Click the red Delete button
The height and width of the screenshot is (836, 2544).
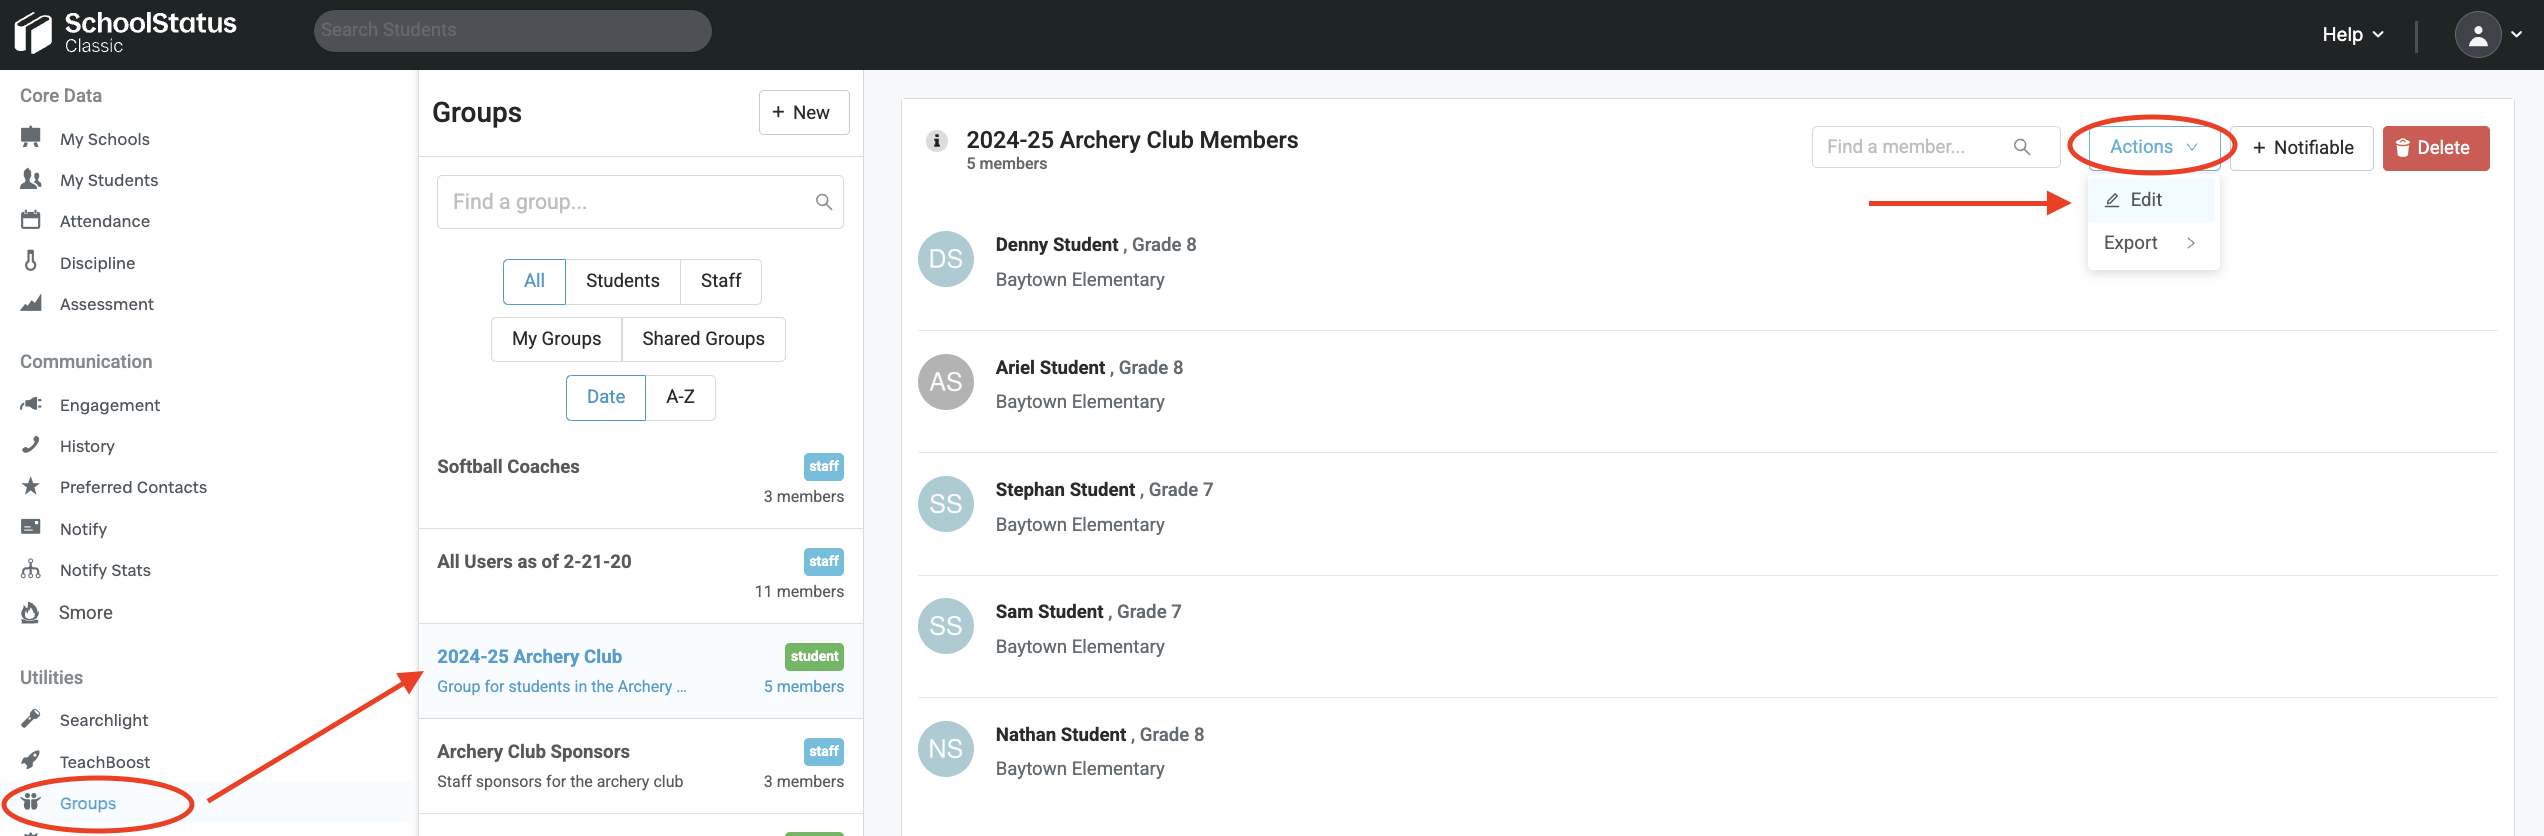(x=2435, y=148)
